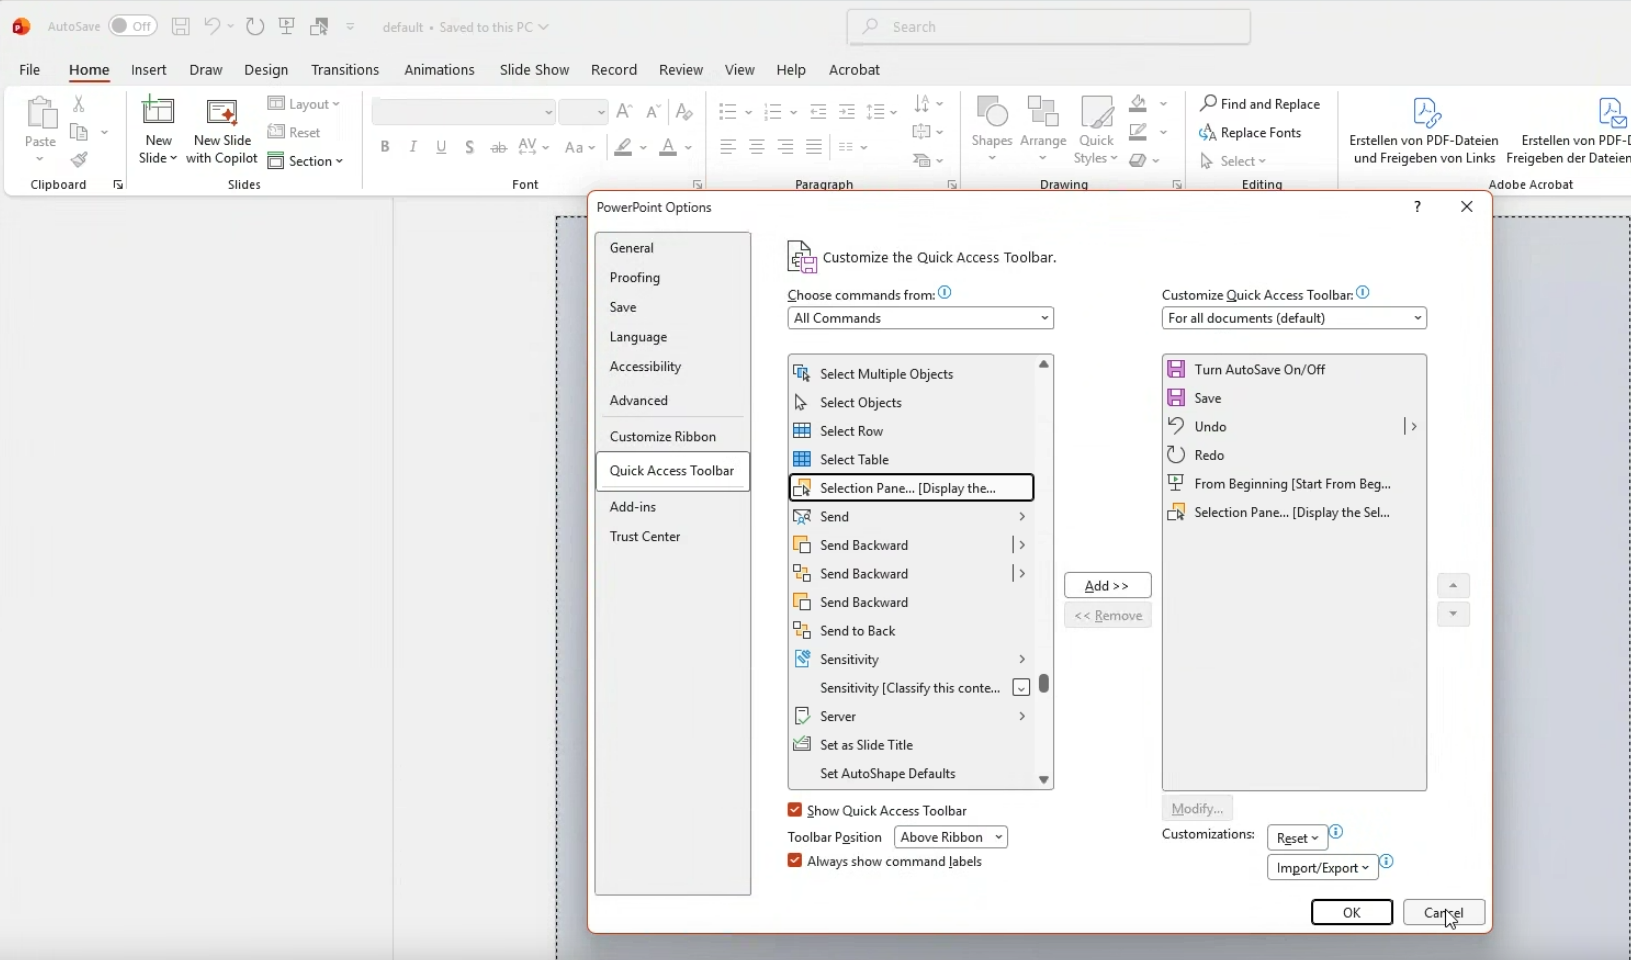Open the Toolbar Position dropdown
This screenshot has width=1631, height=960.
pos(950,837)
